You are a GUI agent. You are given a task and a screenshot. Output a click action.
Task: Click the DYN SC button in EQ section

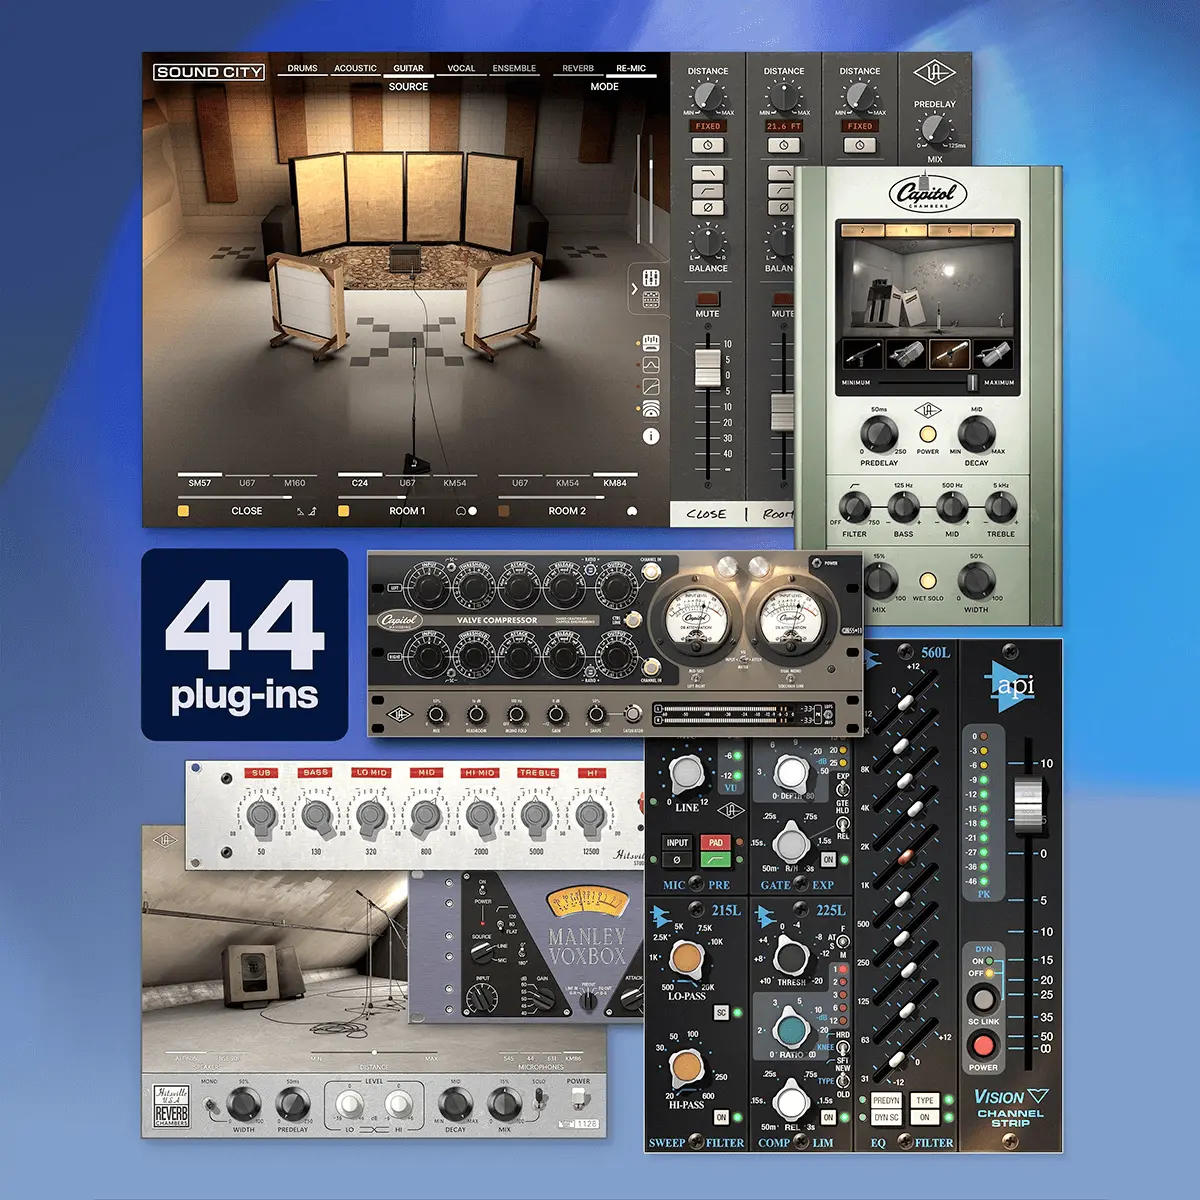[x=886, y=1117]
